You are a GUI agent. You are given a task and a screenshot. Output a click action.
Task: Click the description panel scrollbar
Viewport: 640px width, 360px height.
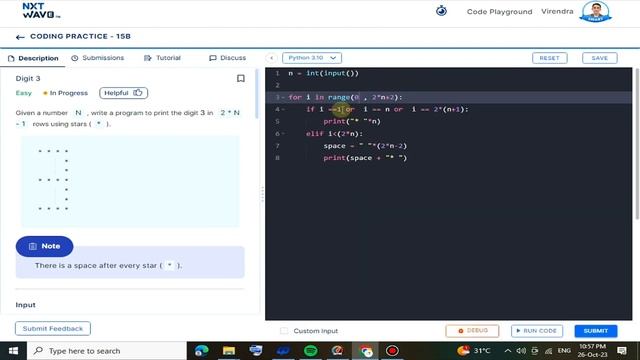pyautogui.click(x=257, y=94)
